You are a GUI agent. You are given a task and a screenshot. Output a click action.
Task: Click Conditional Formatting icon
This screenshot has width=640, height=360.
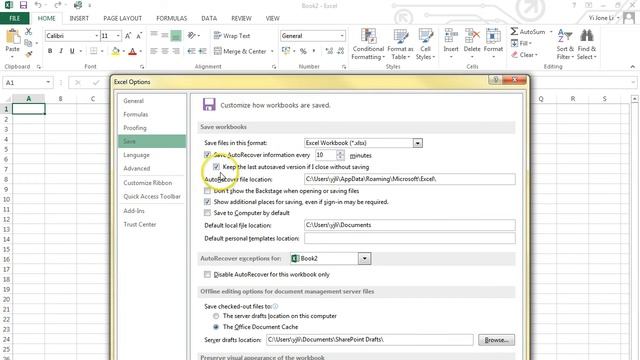(368, 37)
